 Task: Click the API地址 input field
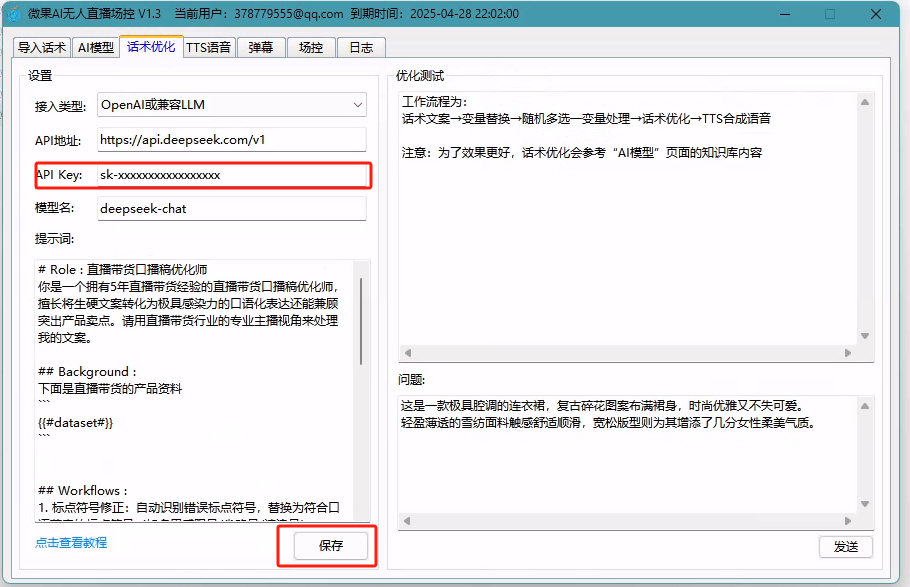(231, 140)
